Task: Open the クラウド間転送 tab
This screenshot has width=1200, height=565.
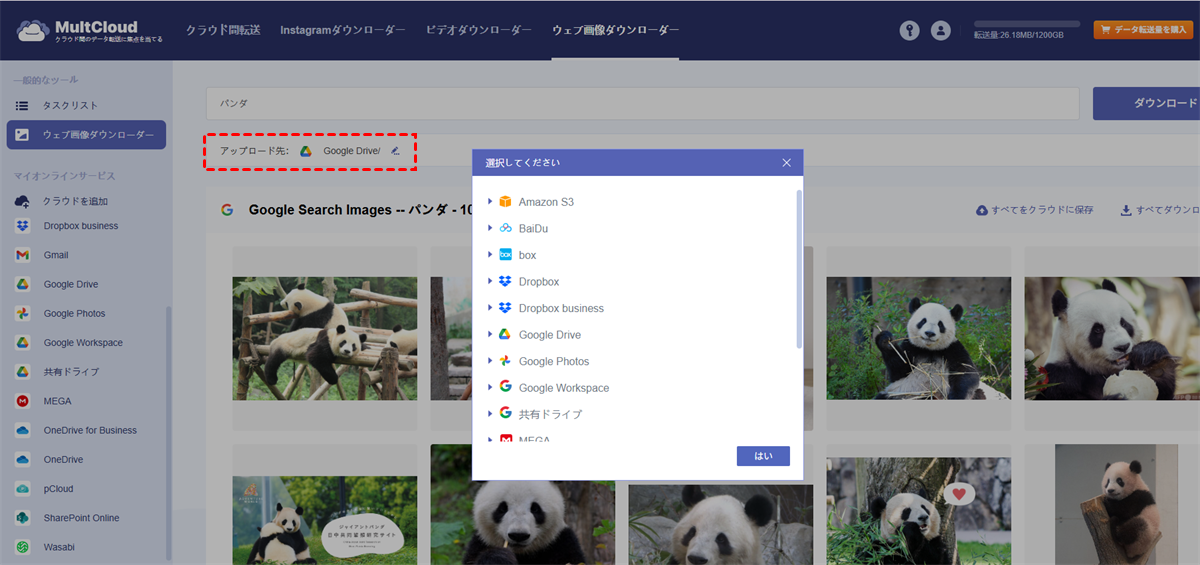Action: click(223, 30)
